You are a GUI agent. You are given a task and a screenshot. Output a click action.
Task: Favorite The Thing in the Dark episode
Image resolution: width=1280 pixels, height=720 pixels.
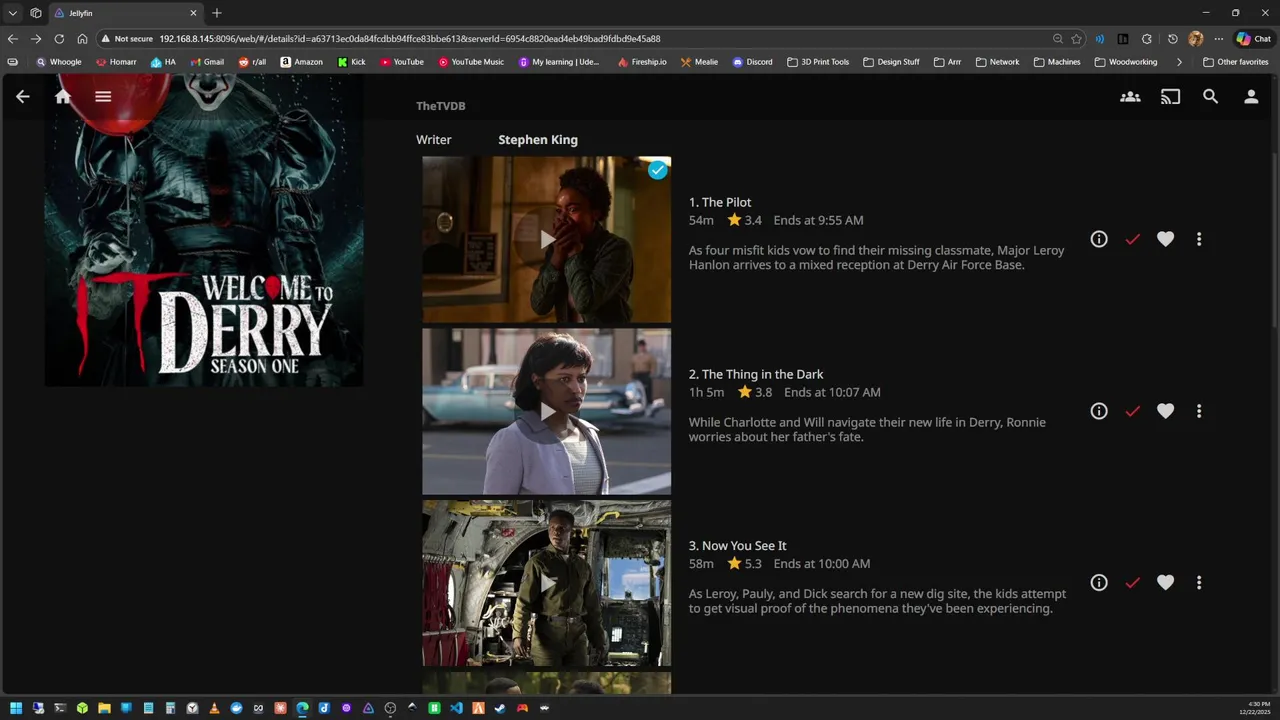pyautogui.click(x=1165, y=411)
